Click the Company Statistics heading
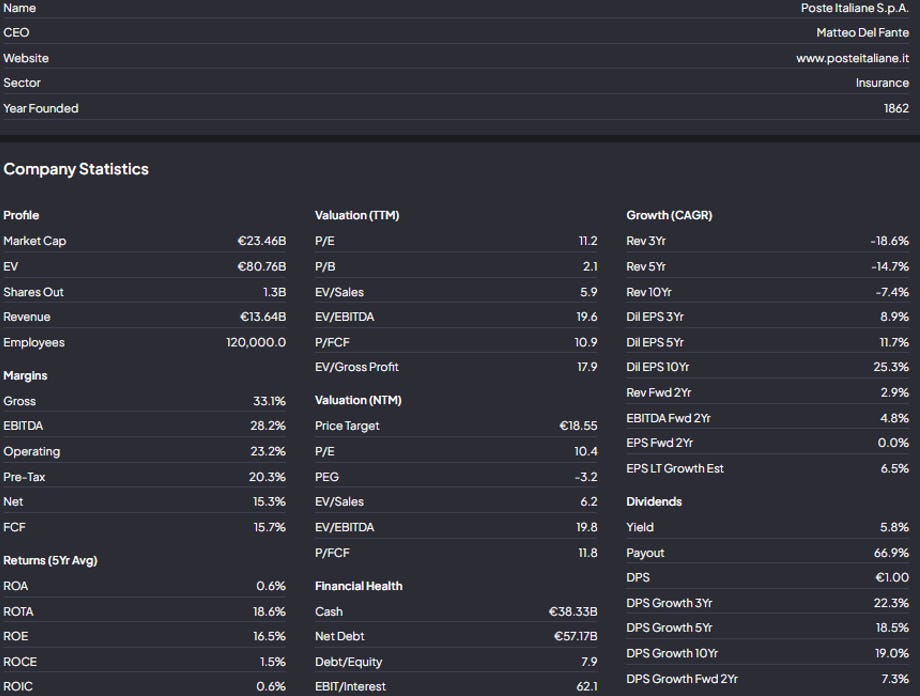The image size is (920, 696). (x=76, y=169)
